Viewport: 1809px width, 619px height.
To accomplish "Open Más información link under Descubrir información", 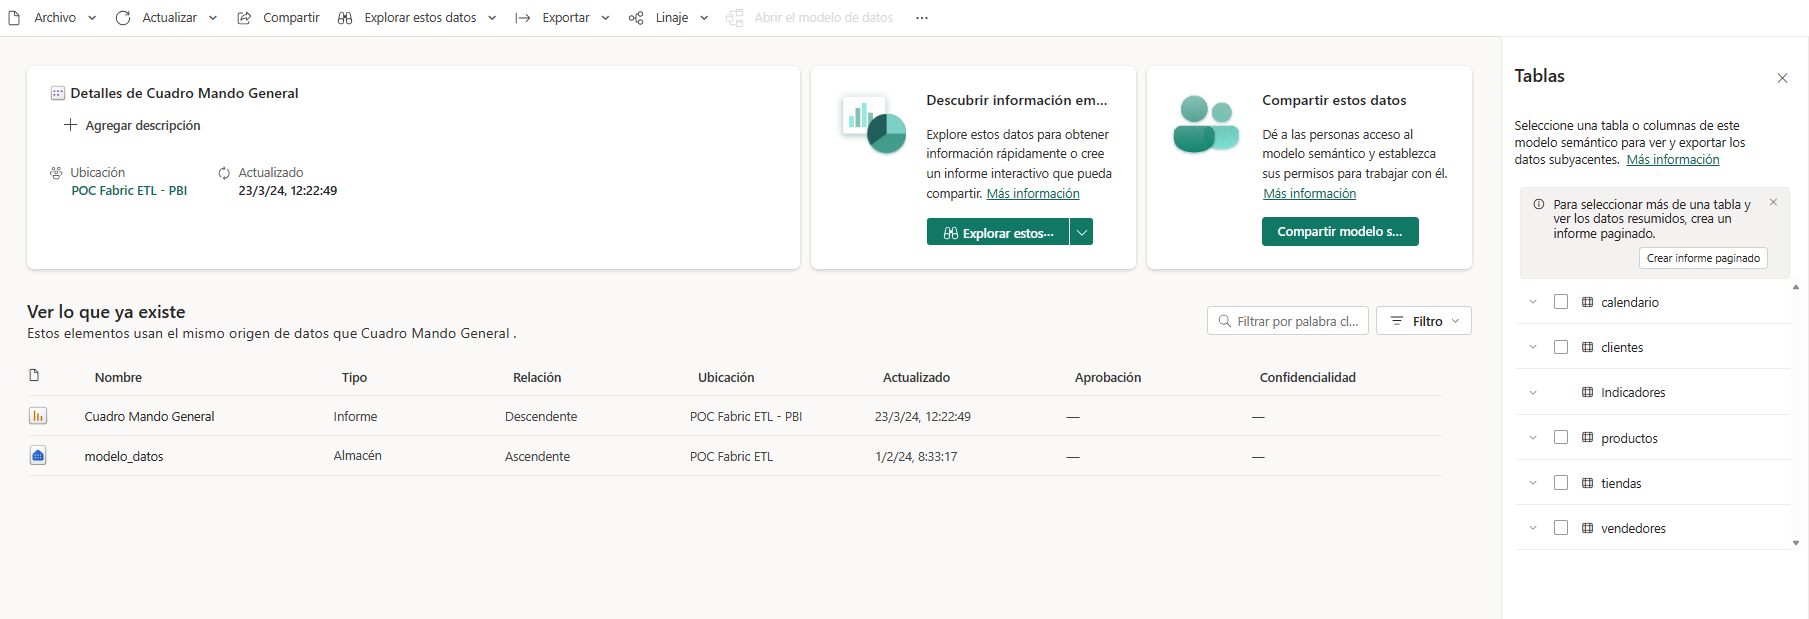I will click(1033, 194).
